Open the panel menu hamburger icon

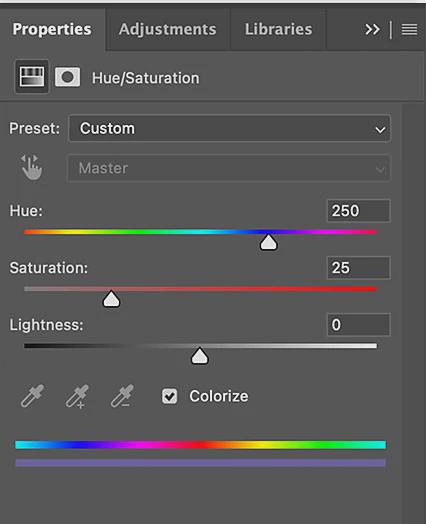coord(409,29)
